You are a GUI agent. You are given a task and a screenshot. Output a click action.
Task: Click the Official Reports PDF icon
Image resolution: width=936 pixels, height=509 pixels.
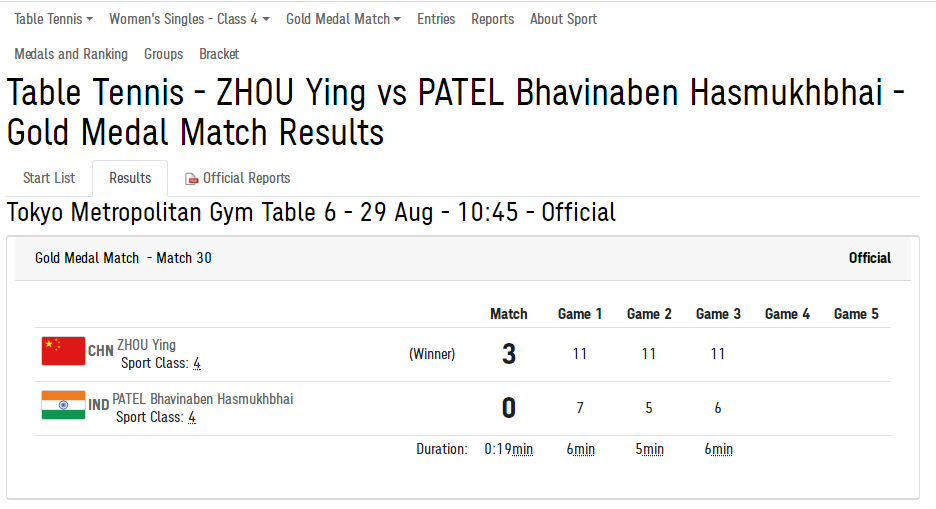[x=192, y=179]
